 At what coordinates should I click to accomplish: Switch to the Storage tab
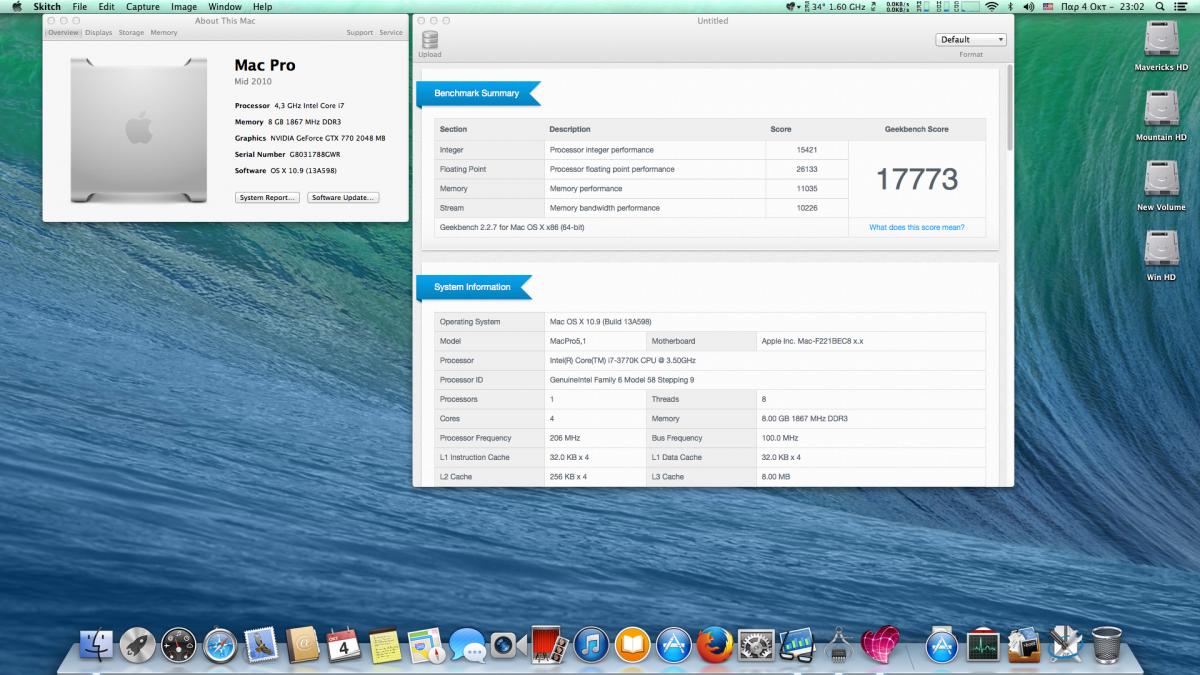pyautogui.click(x=131, y=32)
